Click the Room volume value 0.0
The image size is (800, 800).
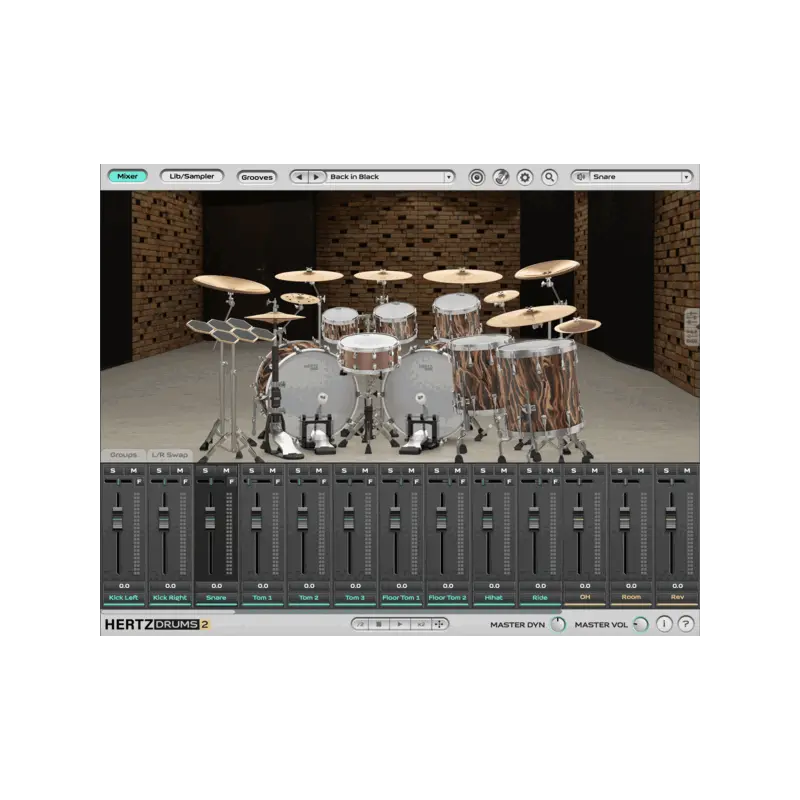coord(631,586)
